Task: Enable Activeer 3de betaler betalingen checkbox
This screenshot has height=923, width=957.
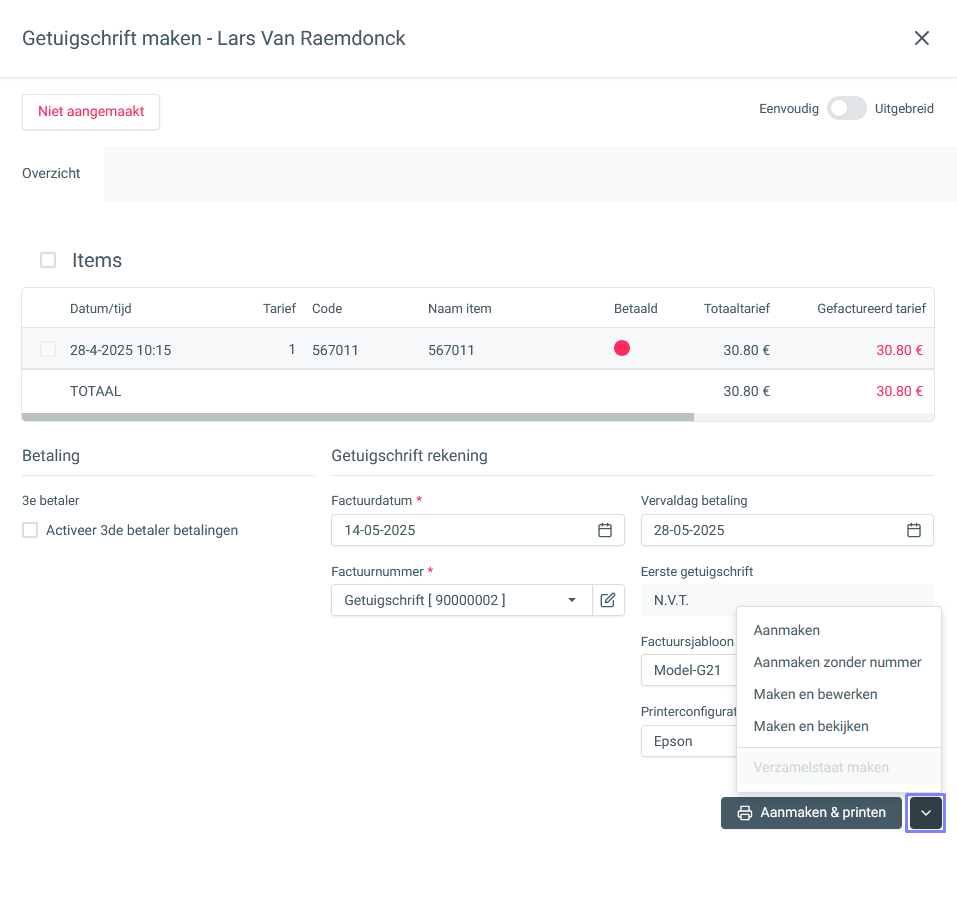Action: click(30, 530)
